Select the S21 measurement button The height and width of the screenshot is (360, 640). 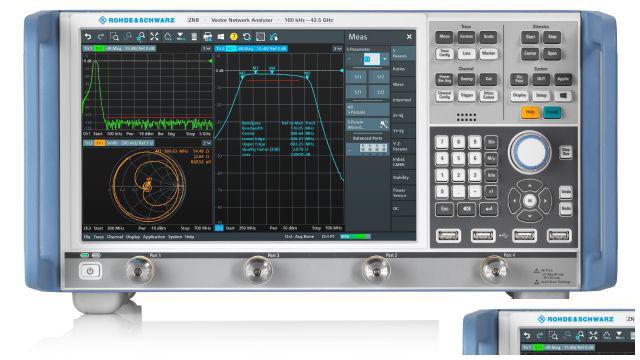(x=357, y=92)
